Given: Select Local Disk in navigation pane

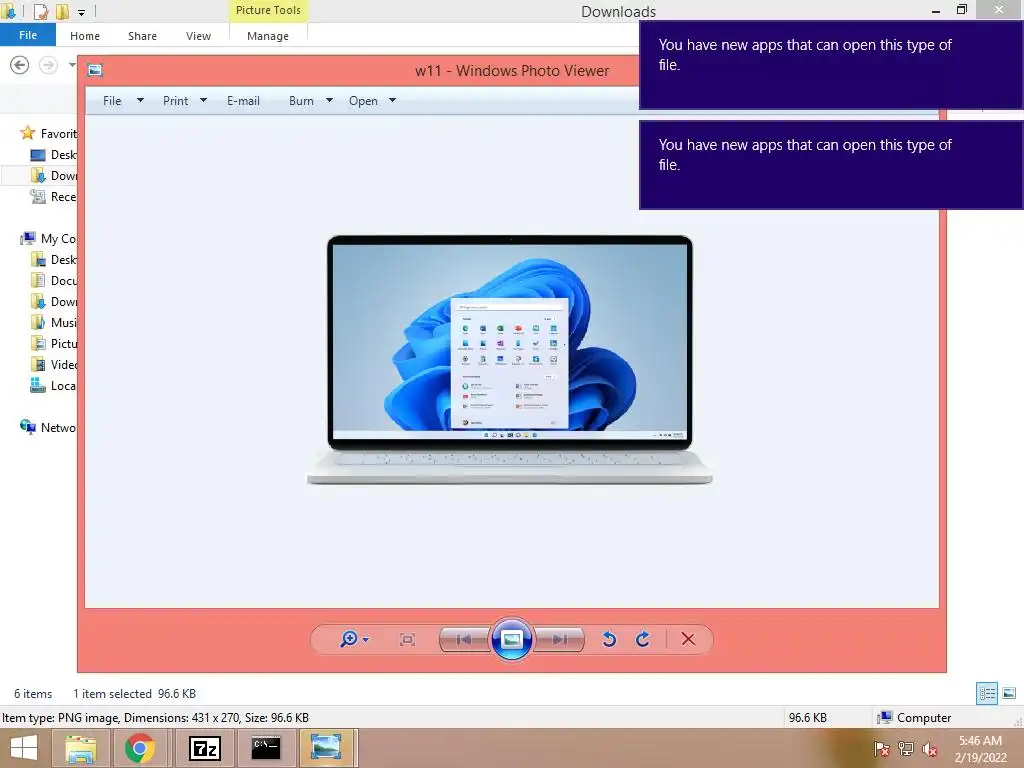Looking at the screenshot, I should pos(54,385).
